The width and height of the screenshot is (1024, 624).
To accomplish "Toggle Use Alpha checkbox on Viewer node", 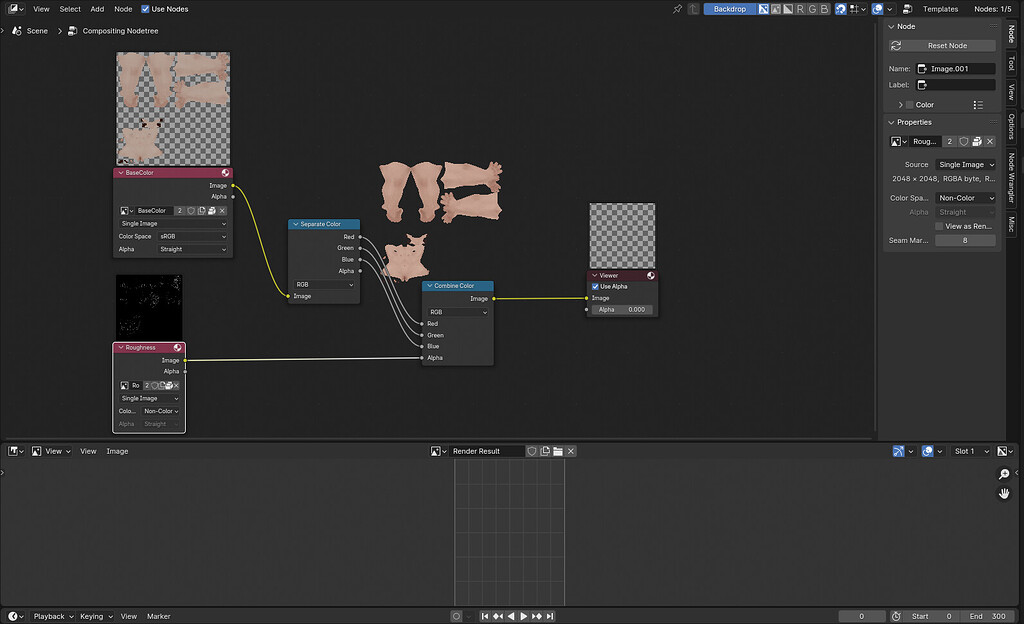I will pyautogui.click(x=596, y=287).
